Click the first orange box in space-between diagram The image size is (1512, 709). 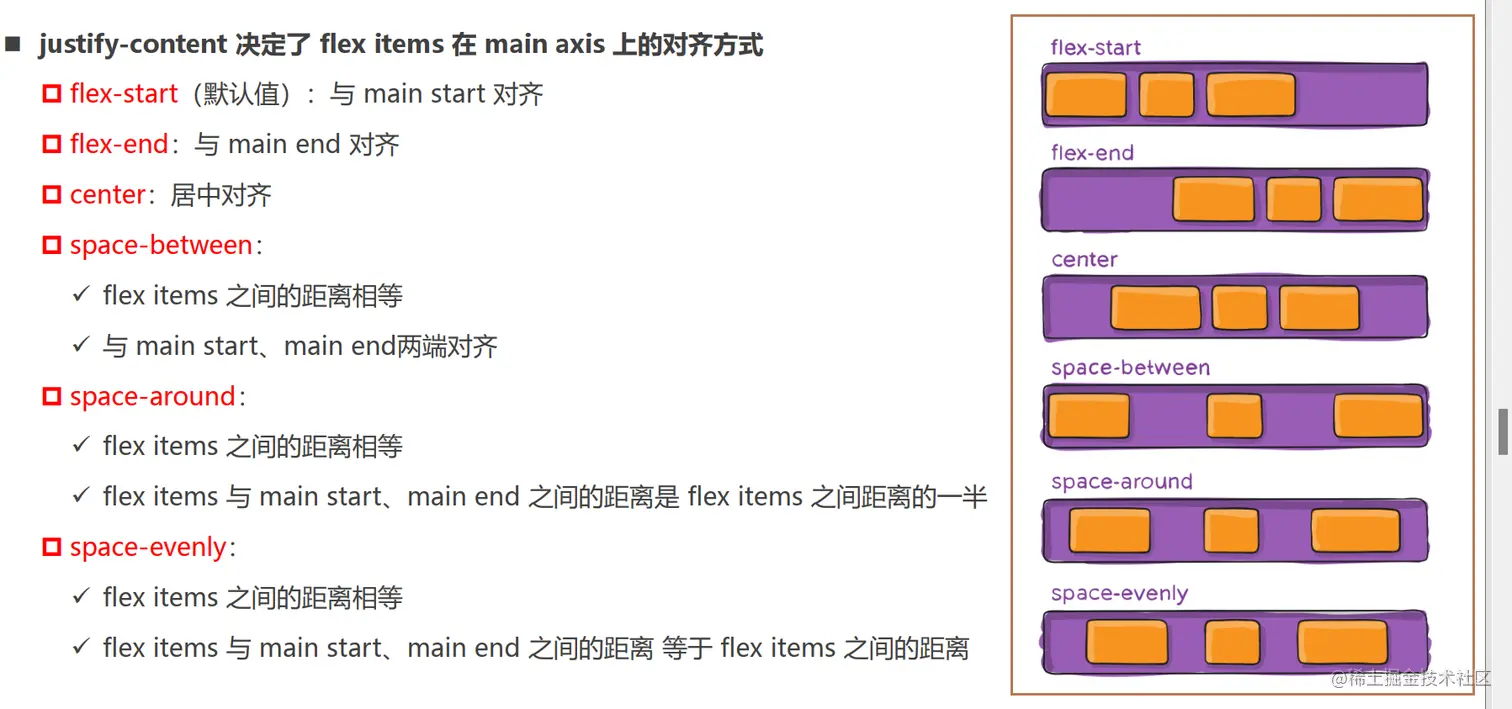[x=1087, y=416]
